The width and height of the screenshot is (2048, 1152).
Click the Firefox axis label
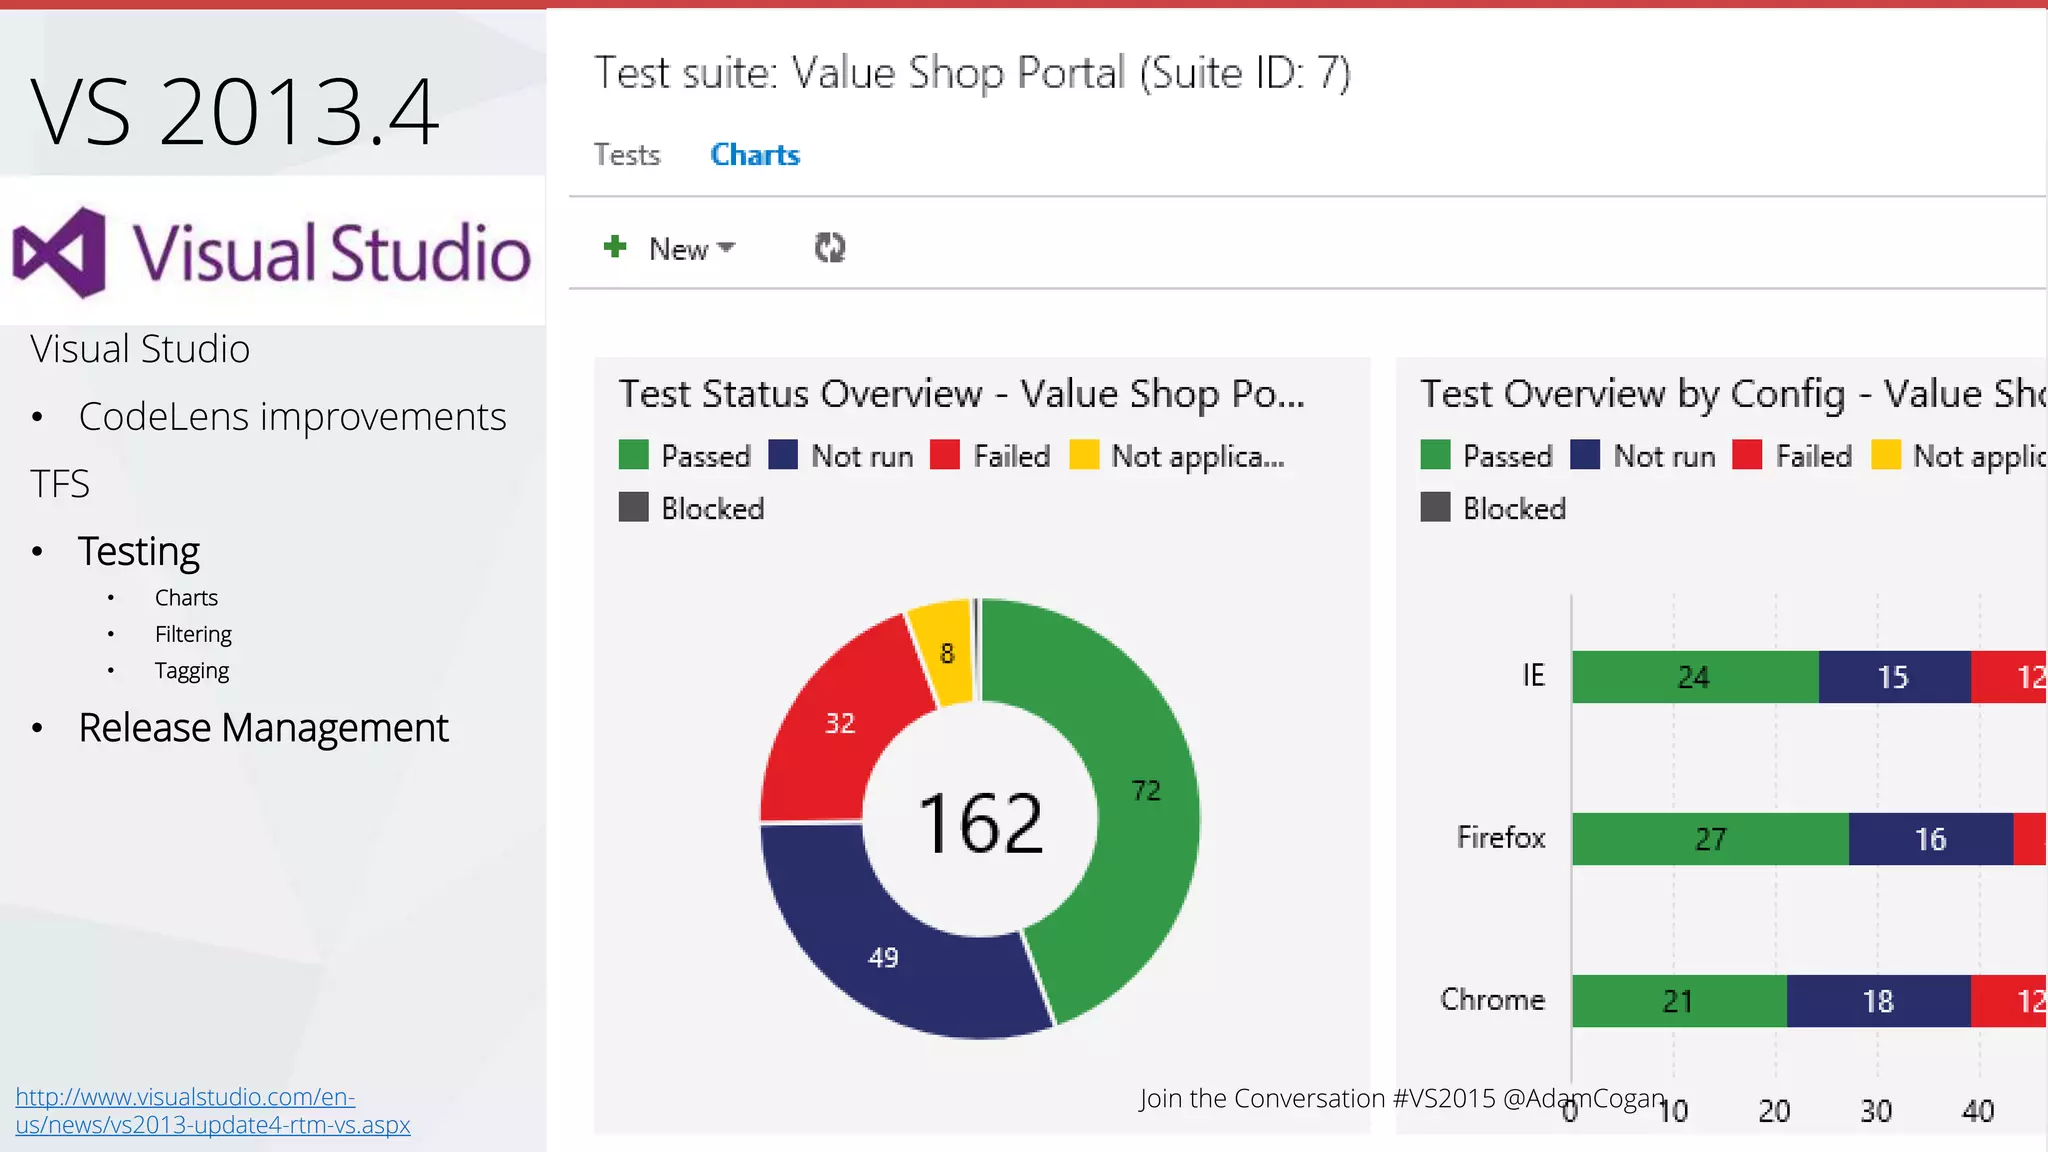[x=1501, y=837]
